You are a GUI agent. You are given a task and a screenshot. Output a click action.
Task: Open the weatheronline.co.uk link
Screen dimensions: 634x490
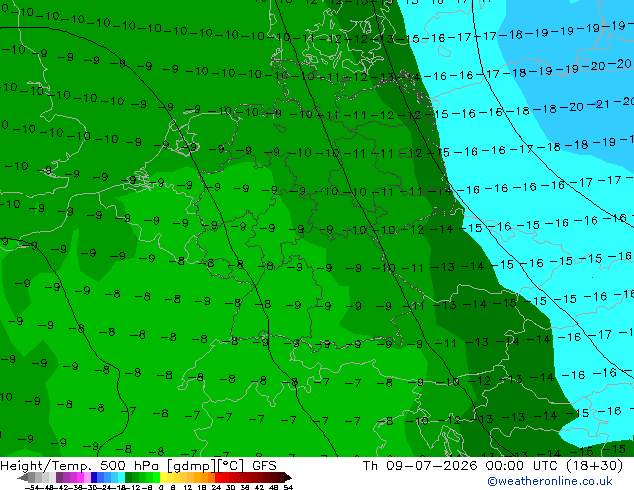pos(549,481)
